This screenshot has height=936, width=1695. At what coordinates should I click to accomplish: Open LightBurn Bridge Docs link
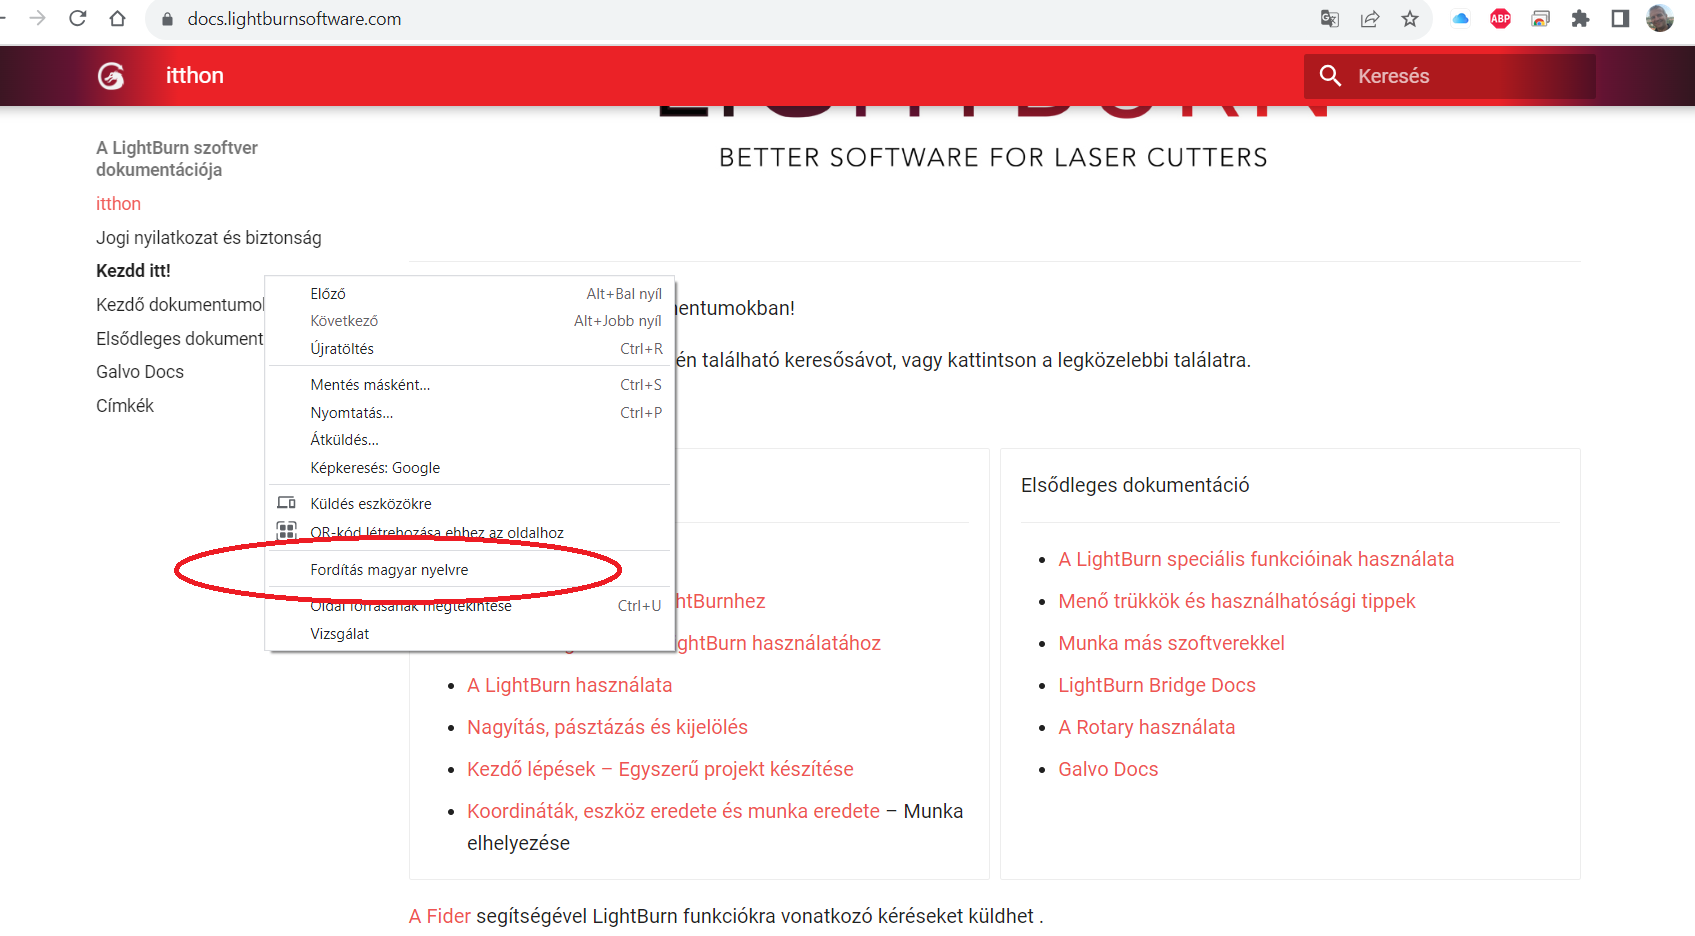(1157, 685)
